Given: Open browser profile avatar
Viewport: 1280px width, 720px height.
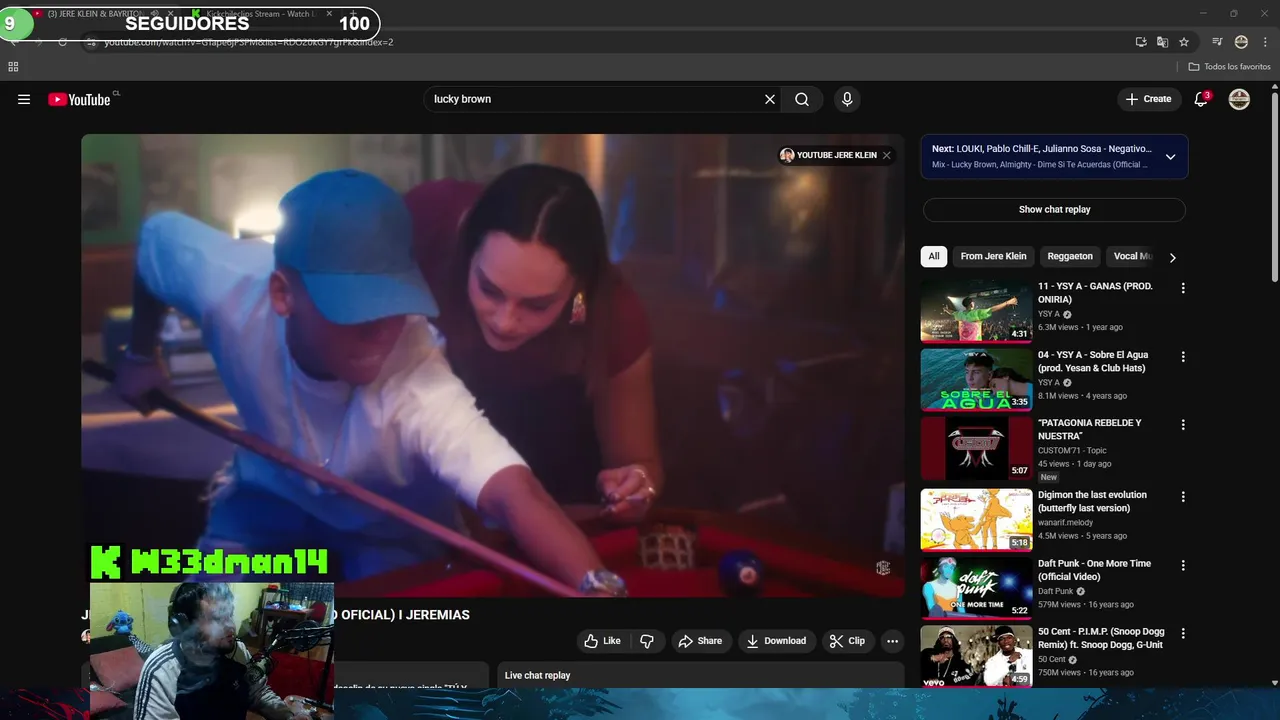Looking at the screenshot, I should [1241, 42].
